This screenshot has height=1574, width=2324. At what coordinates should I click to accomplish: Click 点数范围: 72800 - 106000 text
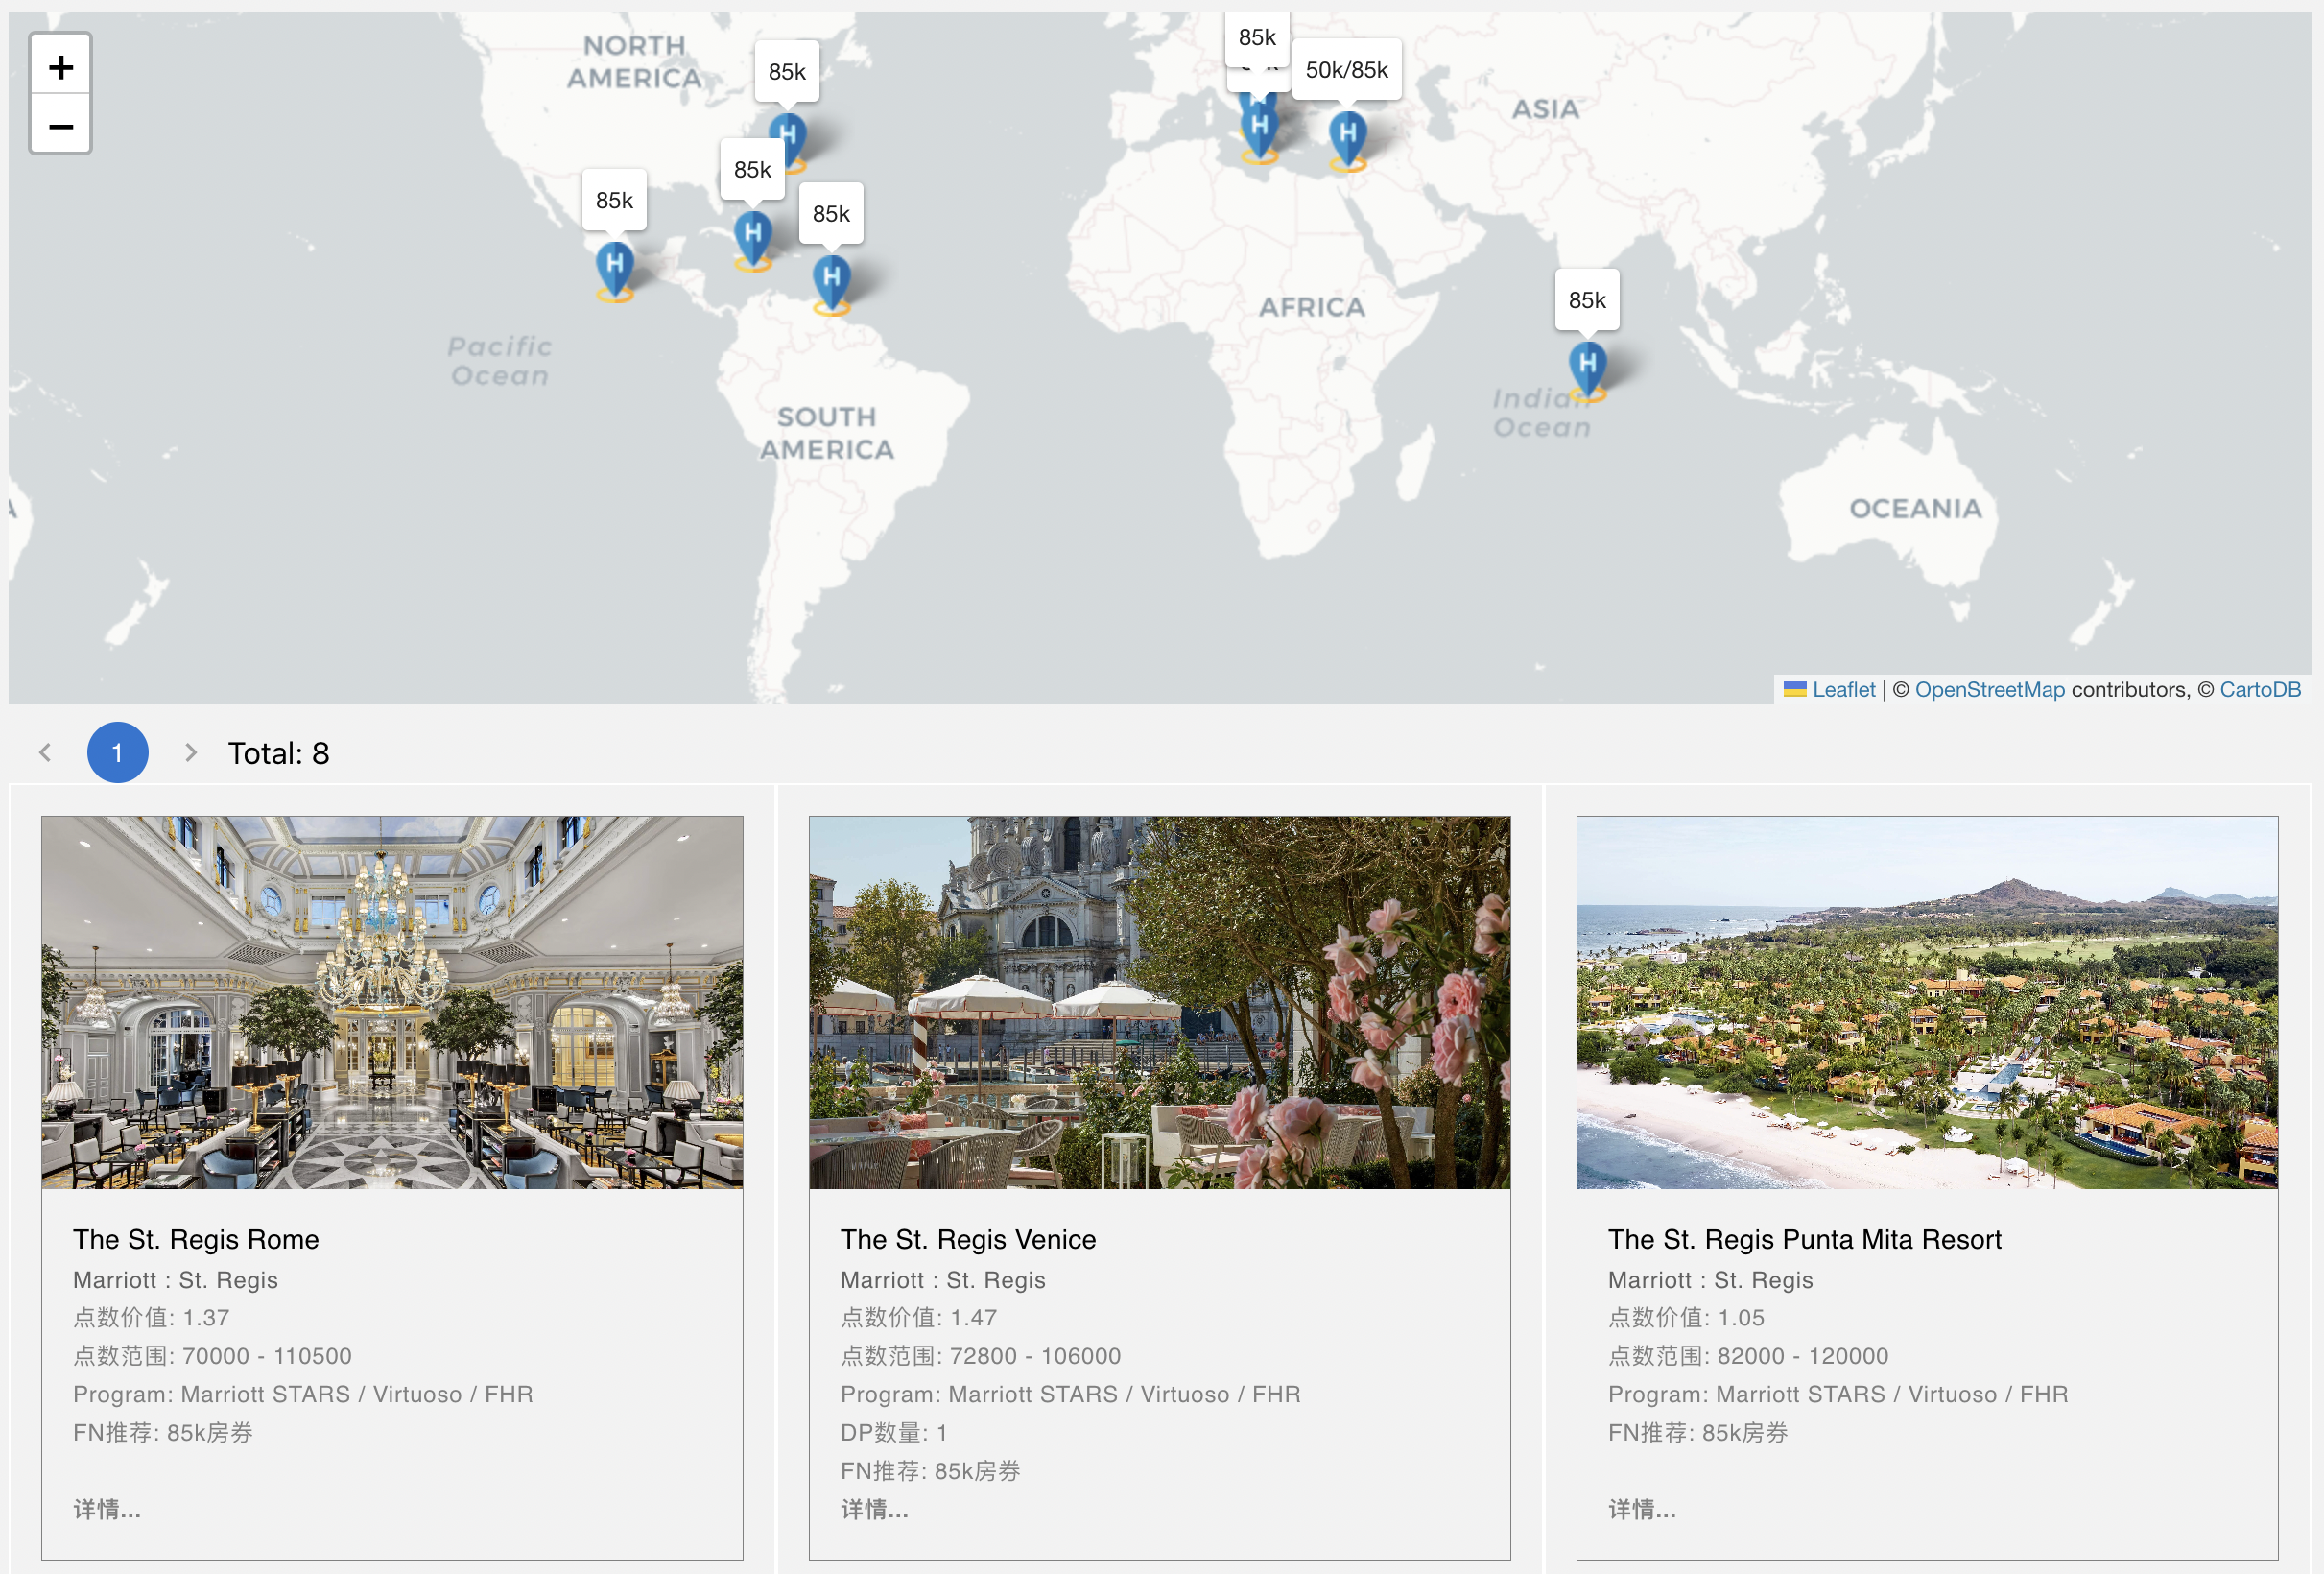pyautogui.click(x=981, y=1355)
